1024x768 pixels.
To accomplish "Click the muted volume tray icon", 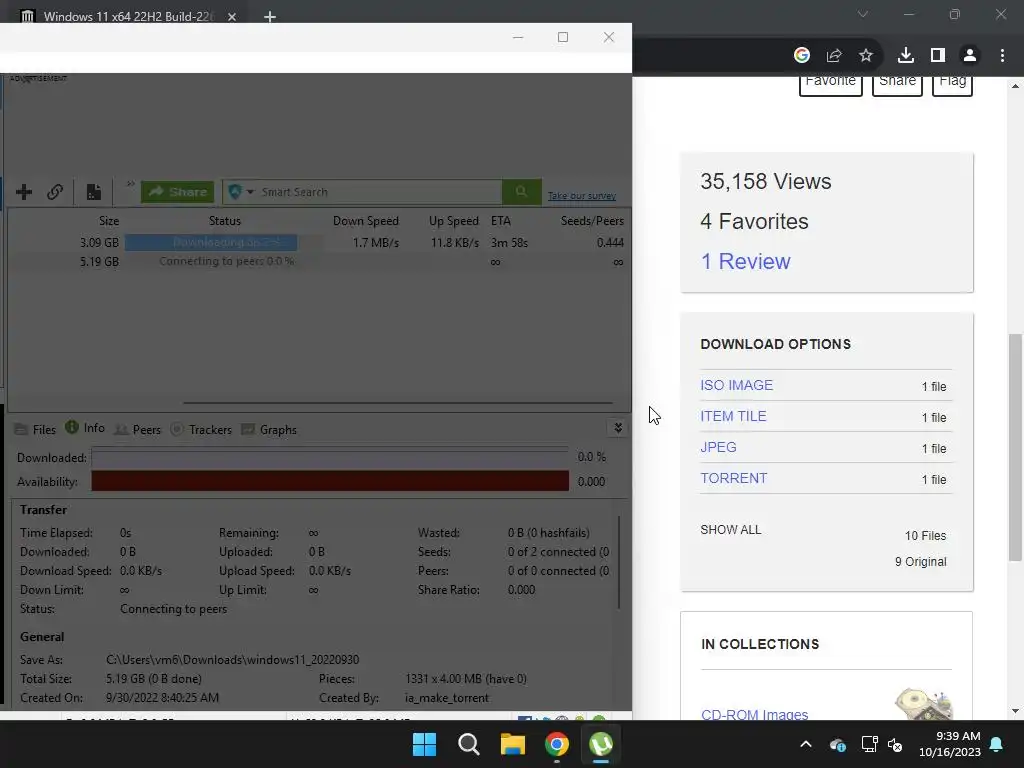I will 895,744.
